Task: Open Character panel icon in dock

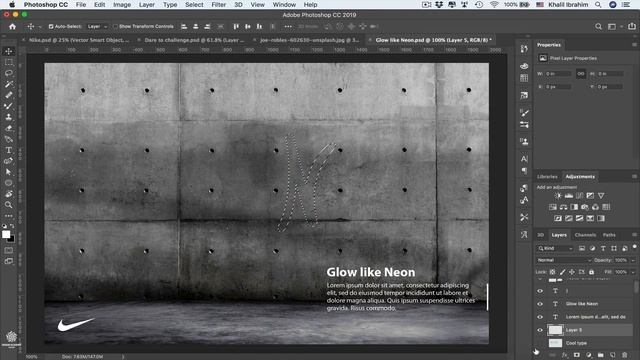Action: 524,159
